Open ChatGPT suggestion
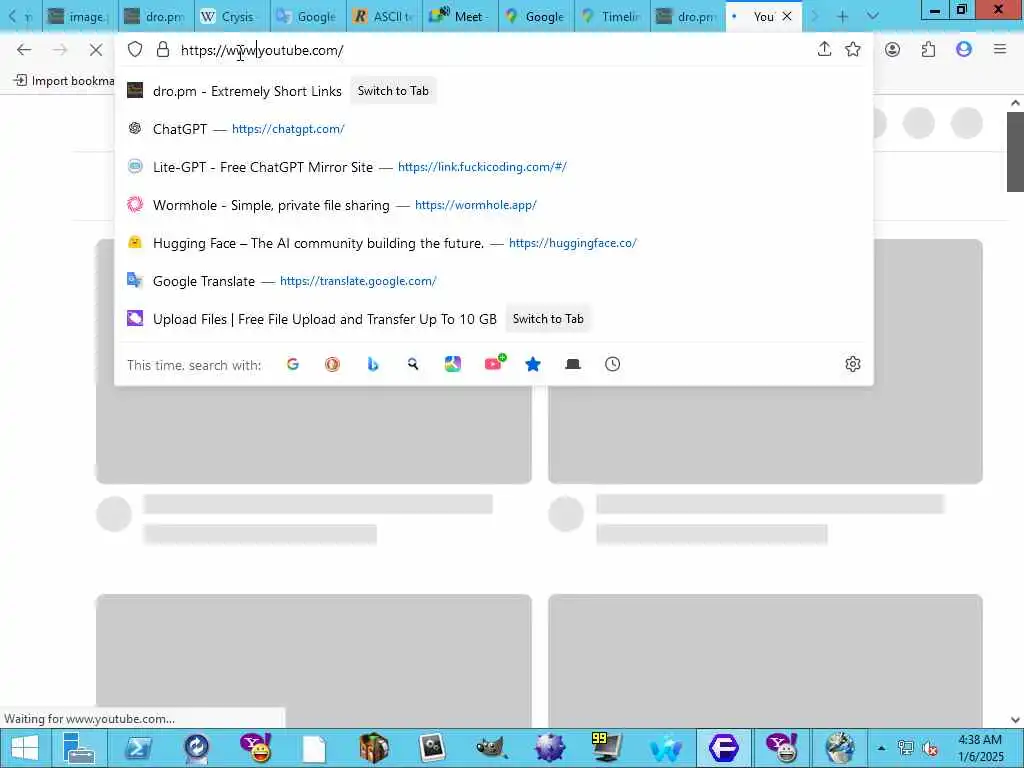Viewport: 1024px width, 768px height. [494, 129]
